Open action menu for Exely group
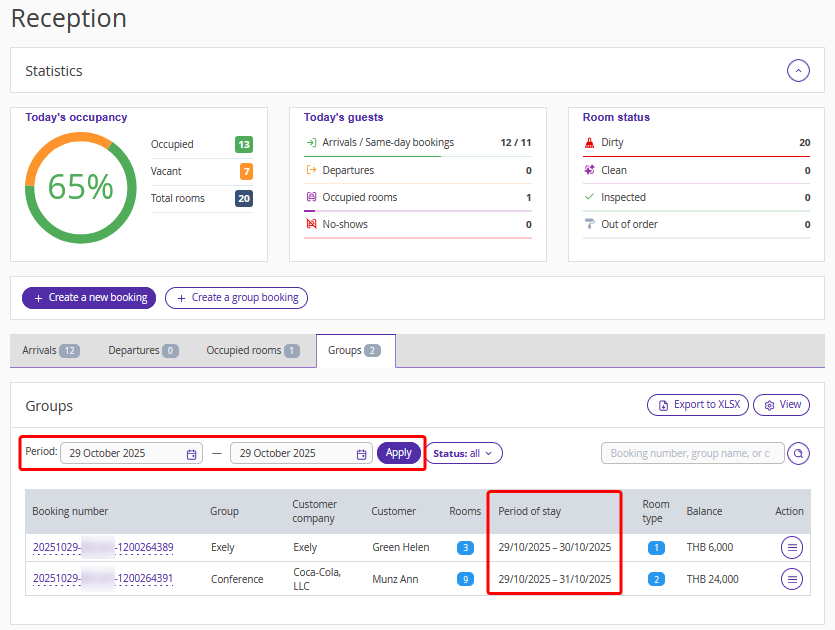Screen dimensions: 835x630 (792, 548)
